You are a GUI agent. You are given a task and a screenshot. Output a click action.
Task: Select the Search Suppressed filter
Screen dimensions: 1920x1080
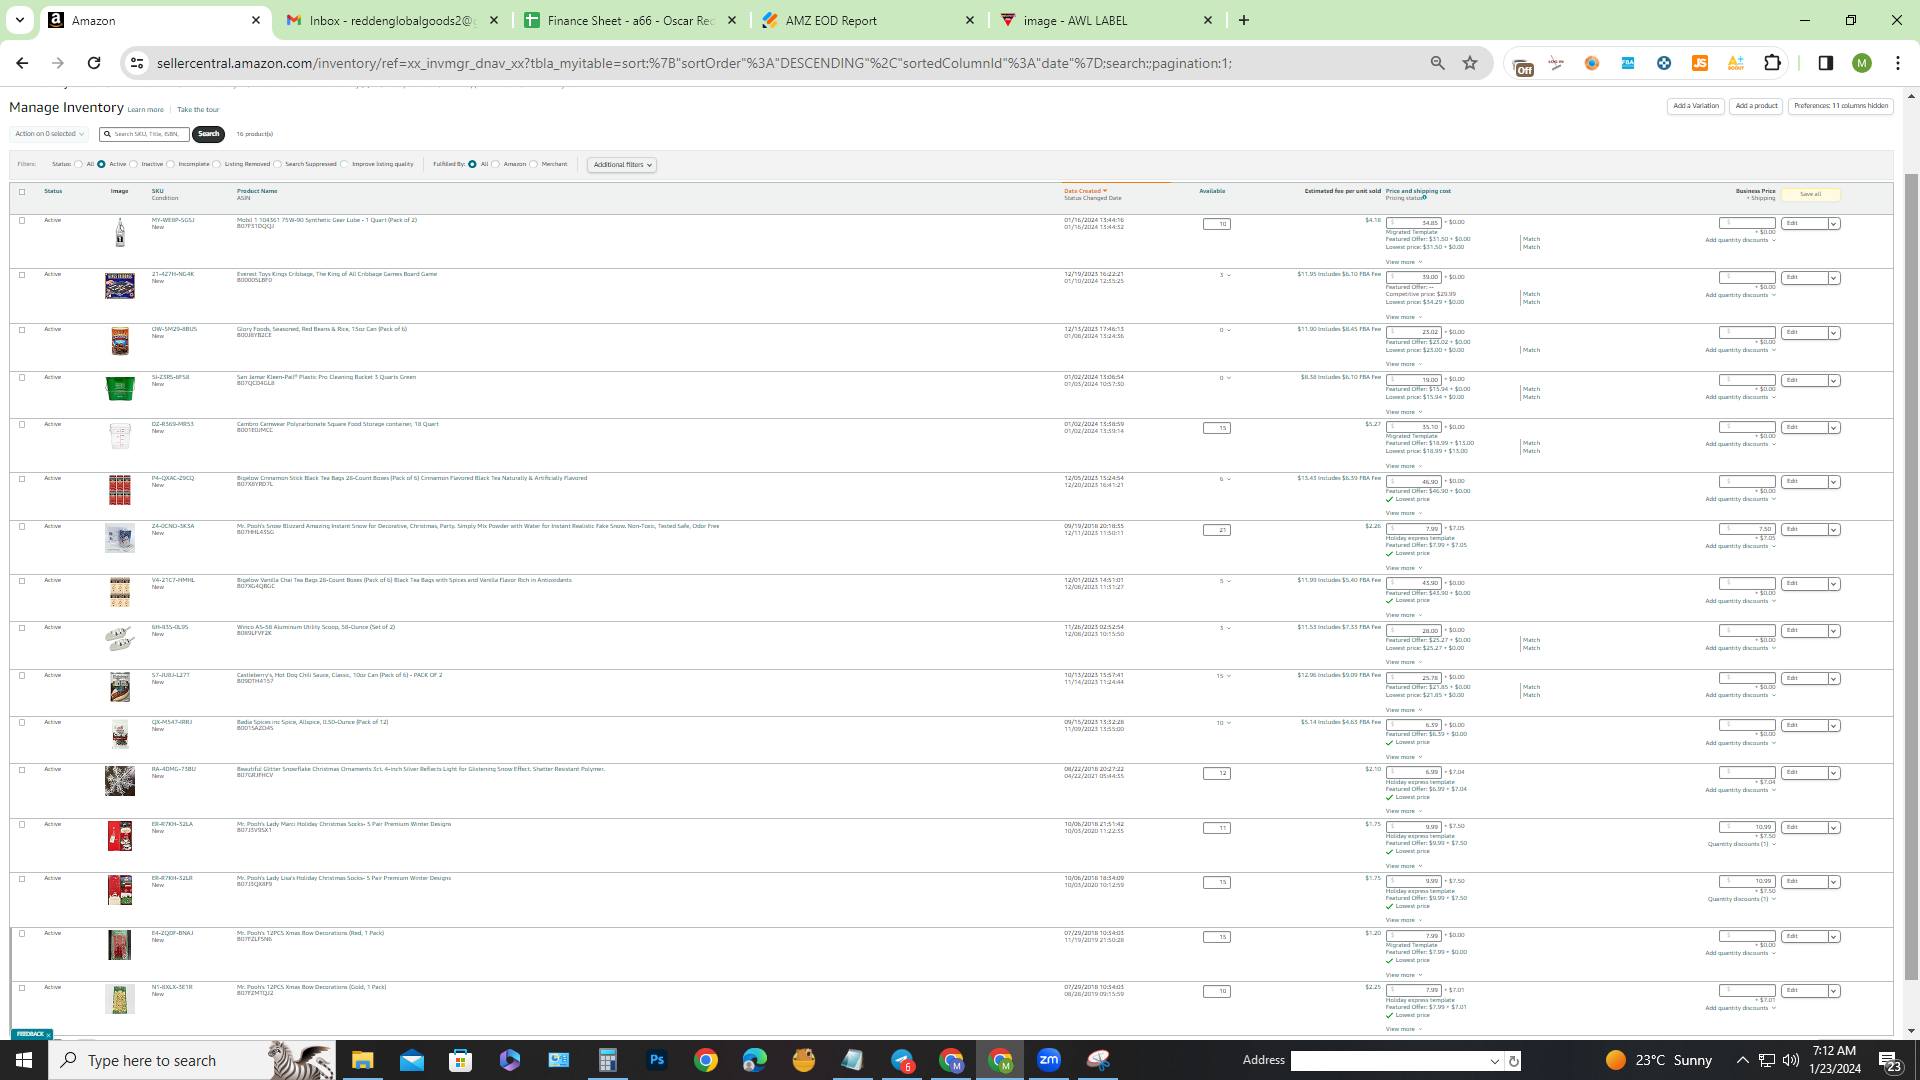coord(277,164)
